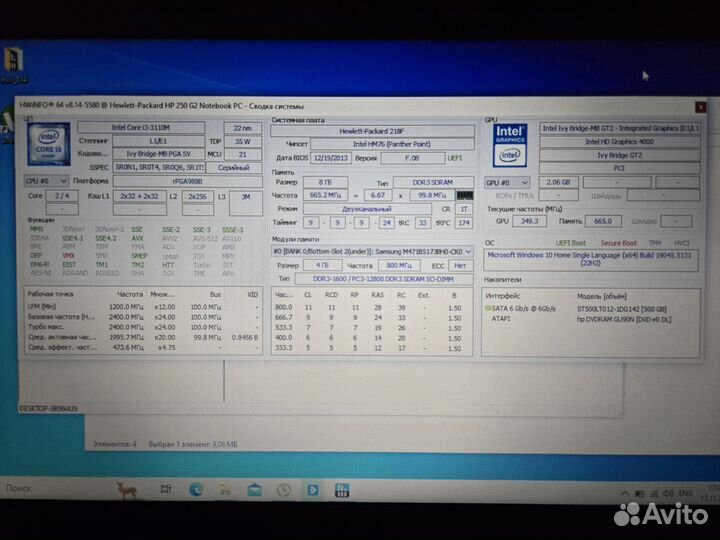Screen dimensions: 720x540
Task: Click the Intel HD Graphics 4000 field
Action: pyautogui.click(x=619, y=142)
